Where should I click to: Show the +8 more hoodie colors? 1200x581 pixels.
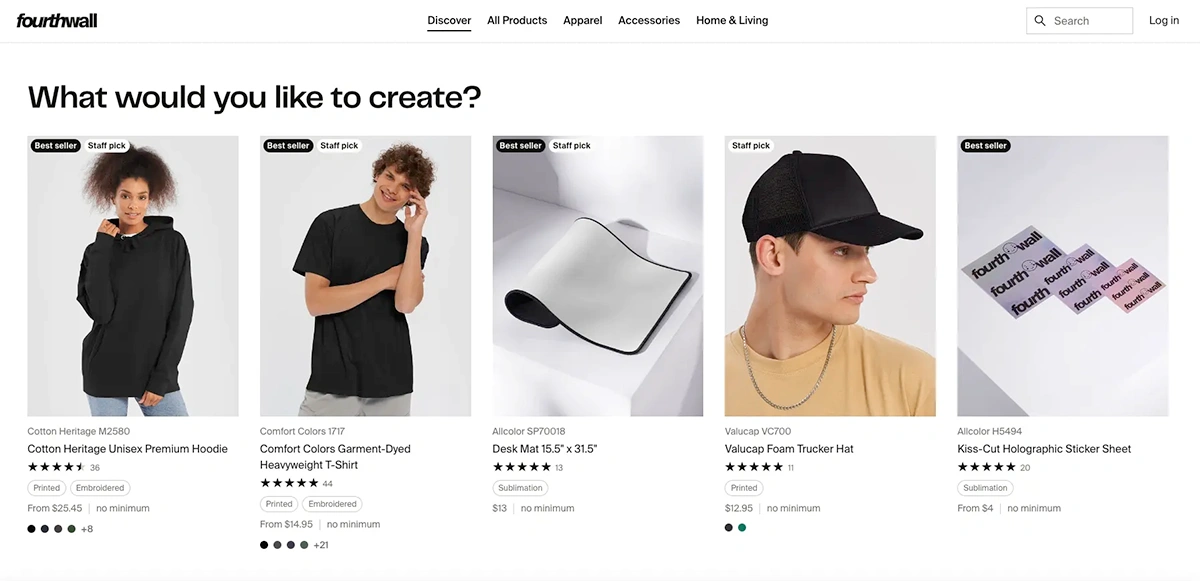click(87, 529)
